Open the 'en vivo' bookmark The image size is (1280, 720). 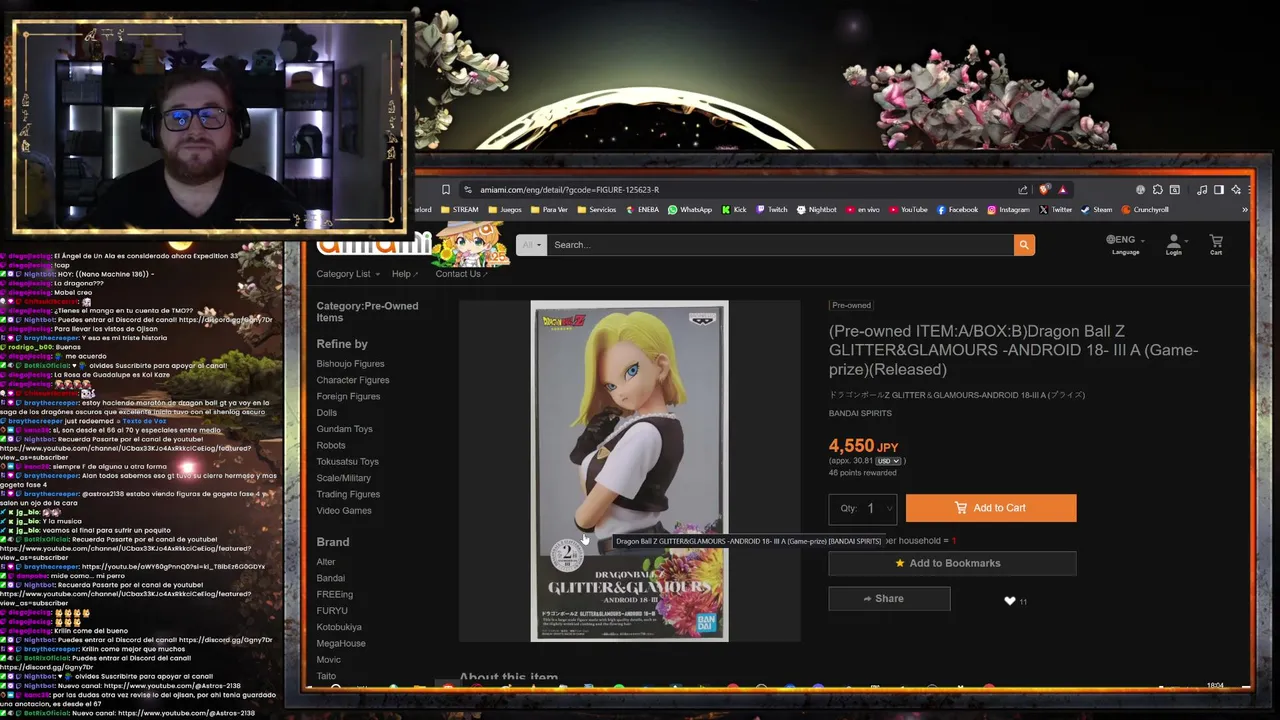coord(863,210)
